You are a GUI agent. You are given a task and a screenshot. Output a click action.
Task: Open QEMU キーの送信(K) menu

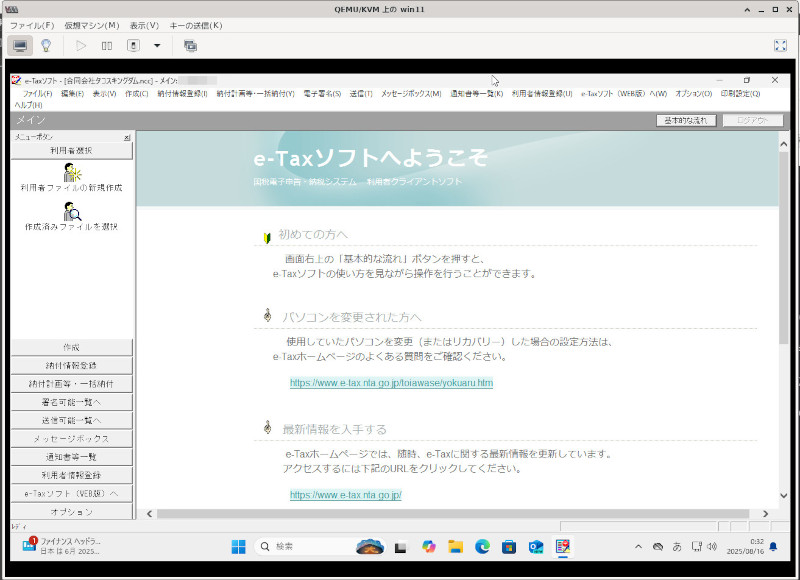coord(196,26)
